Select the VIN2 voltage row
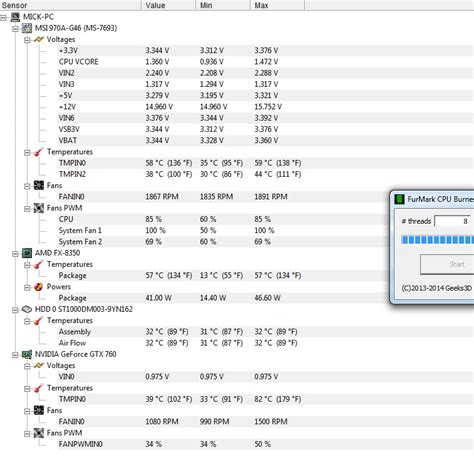 click(x=265, y=73)
